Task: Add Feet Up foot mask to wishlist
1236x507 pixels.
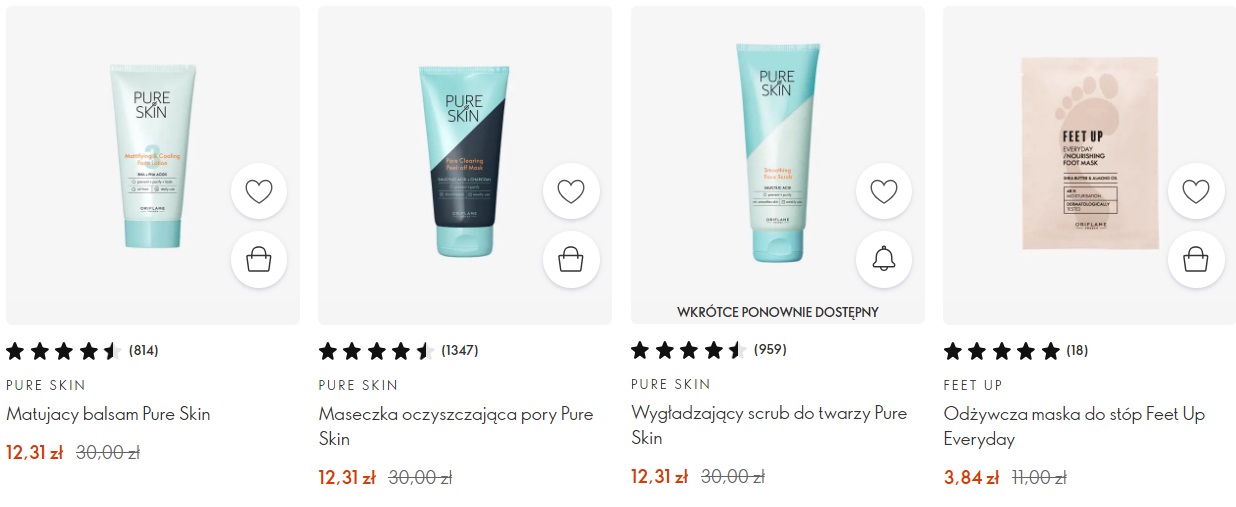Action: click(x=1196, y=191)
